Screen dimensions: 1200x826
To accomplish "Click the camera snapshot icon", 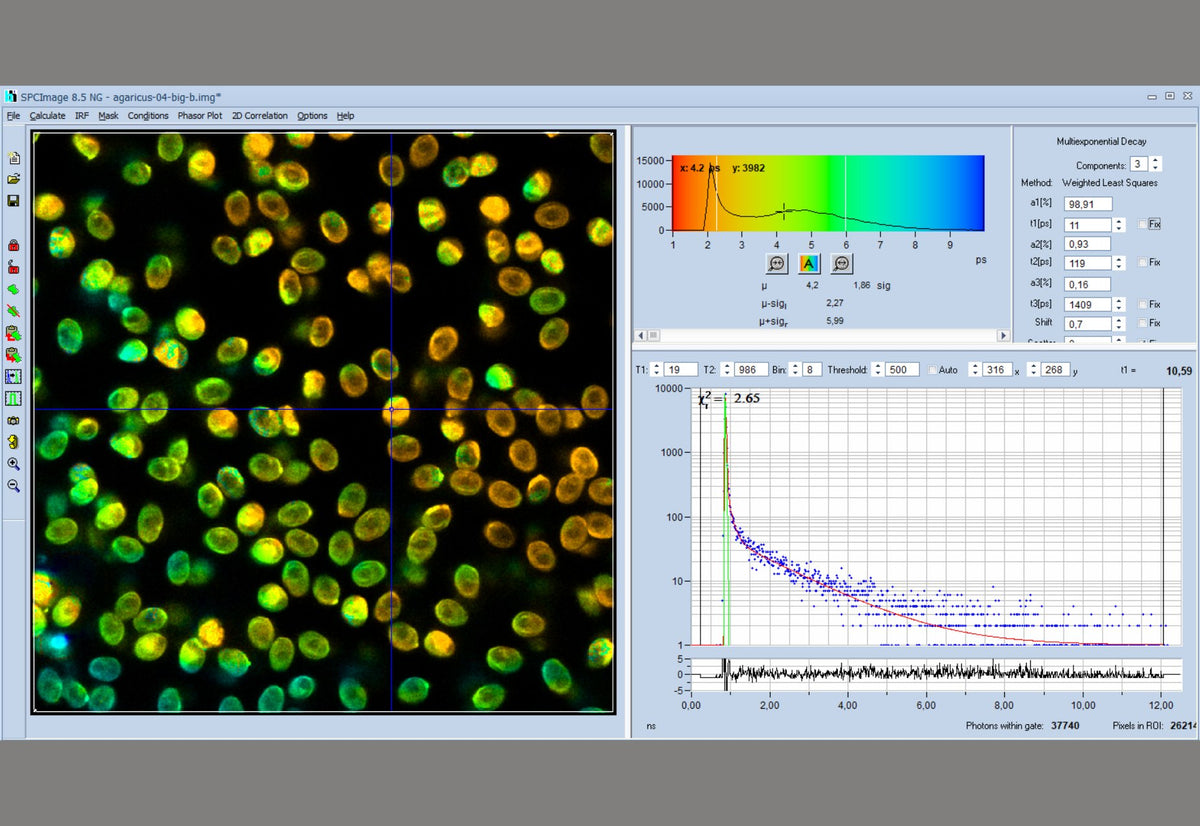I will (14, 420).
